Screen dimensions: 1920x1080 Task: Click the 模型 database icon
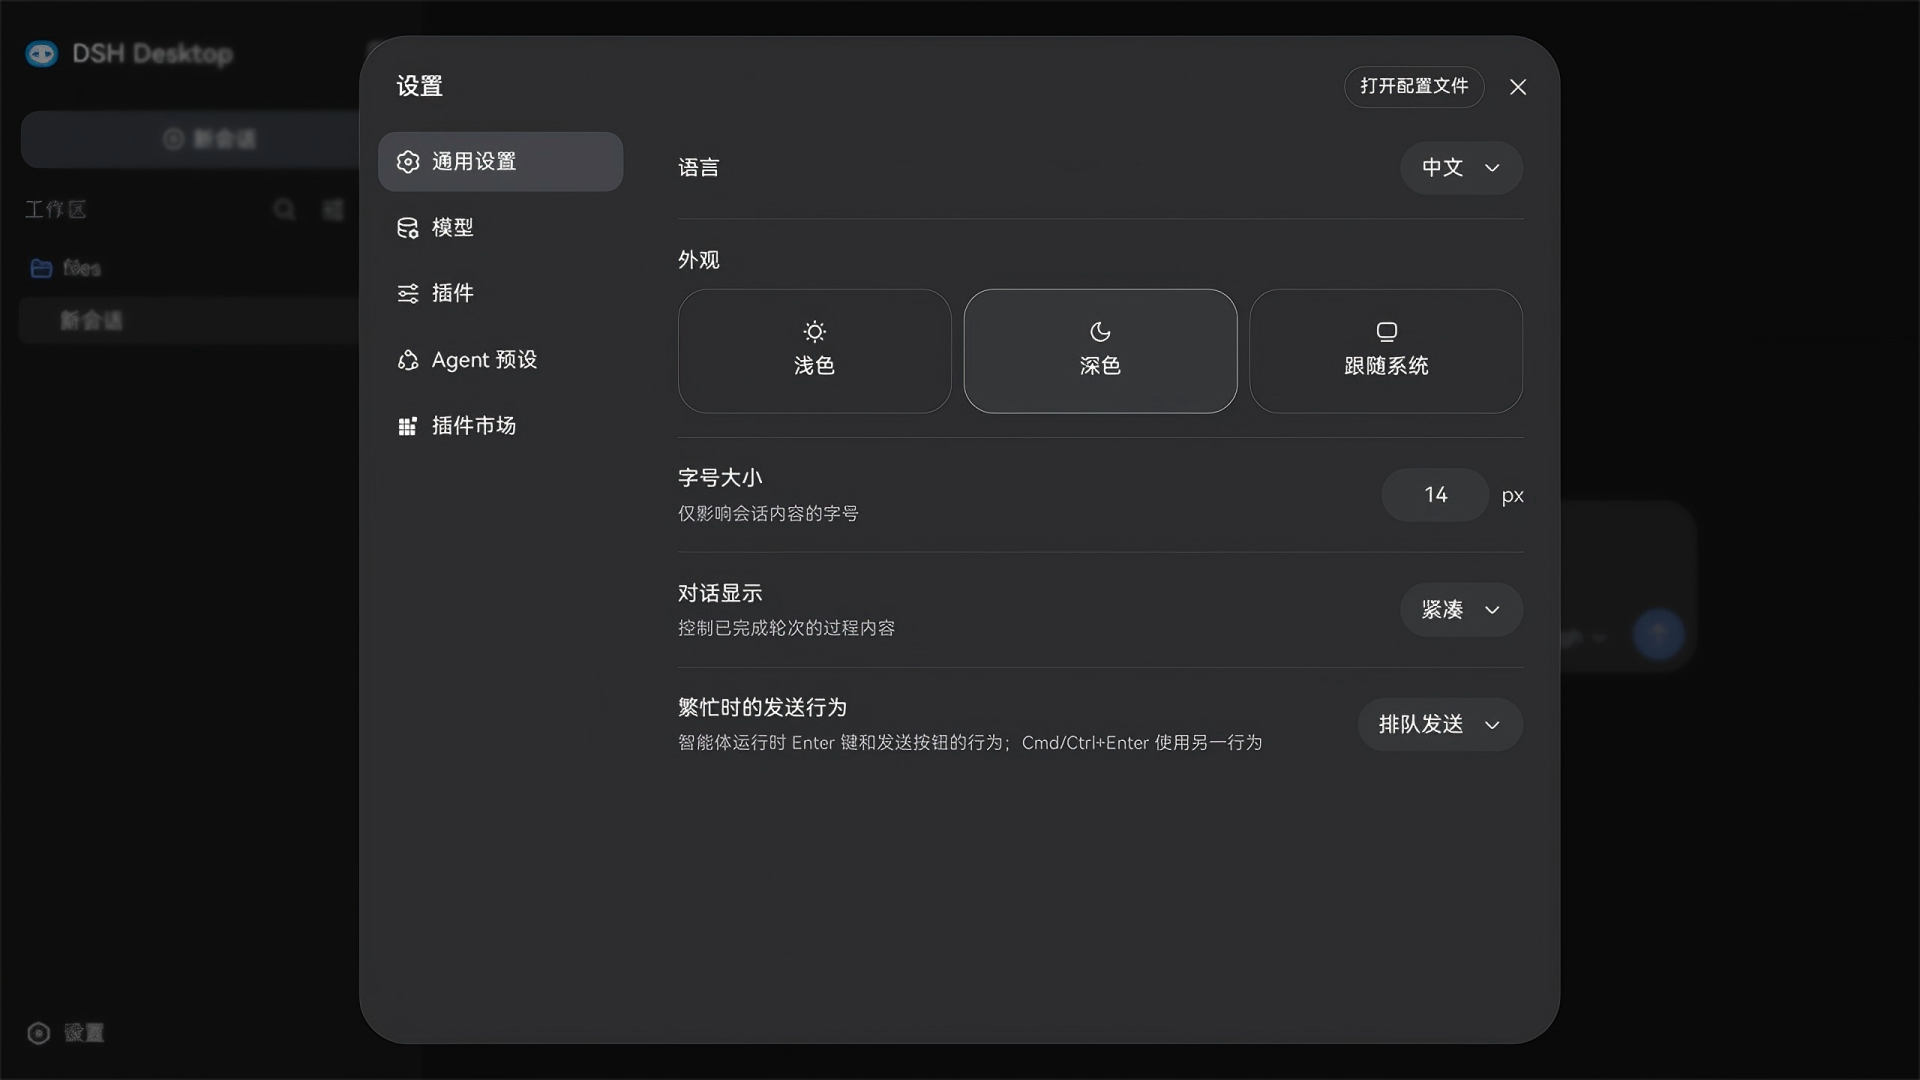[408, 228]
